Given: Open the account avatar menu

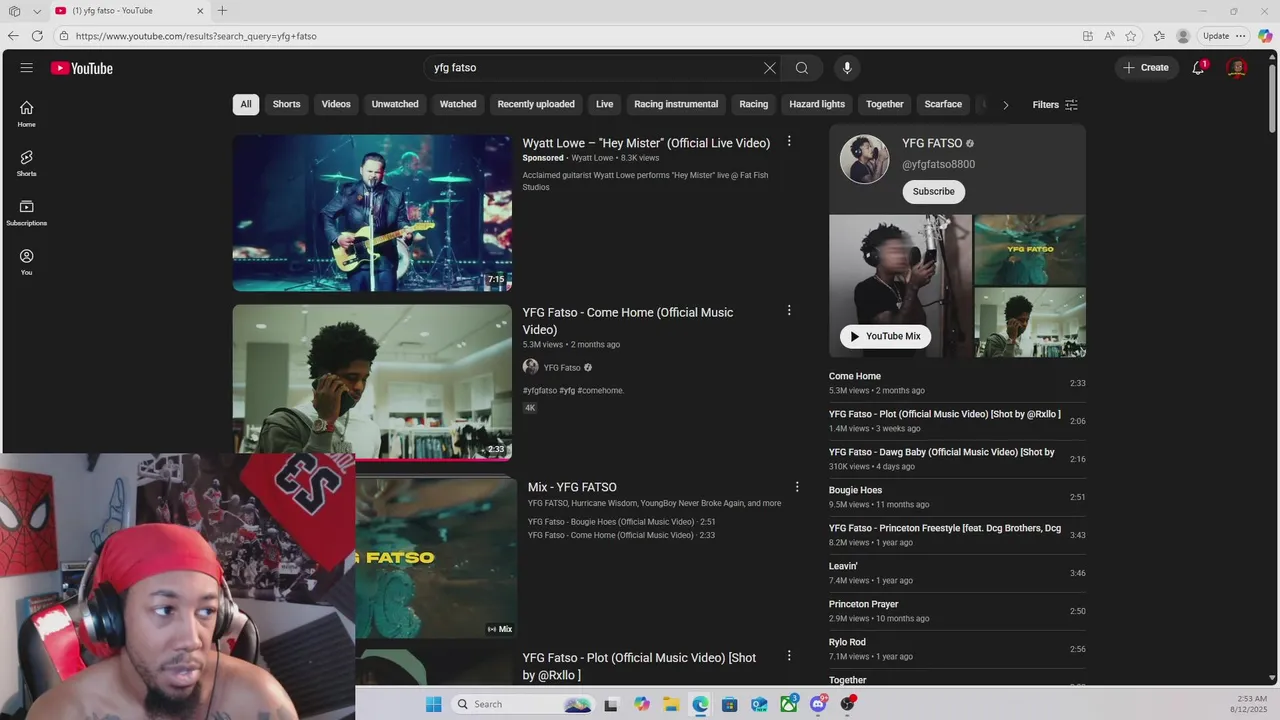Looking at the screenshot, I should [1237, 68].
